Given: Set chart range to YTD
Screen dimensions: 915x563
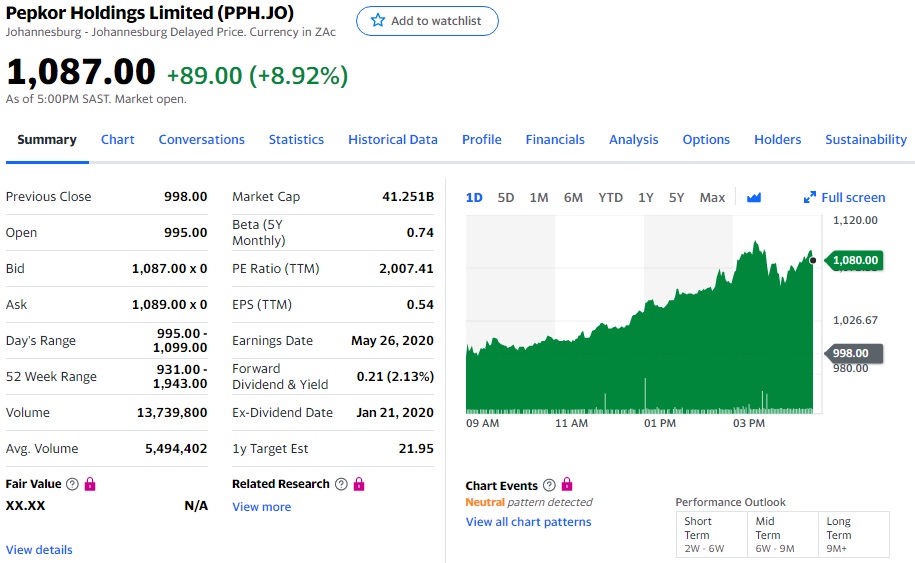Looking at the screenshot, I should coord(610,197).
